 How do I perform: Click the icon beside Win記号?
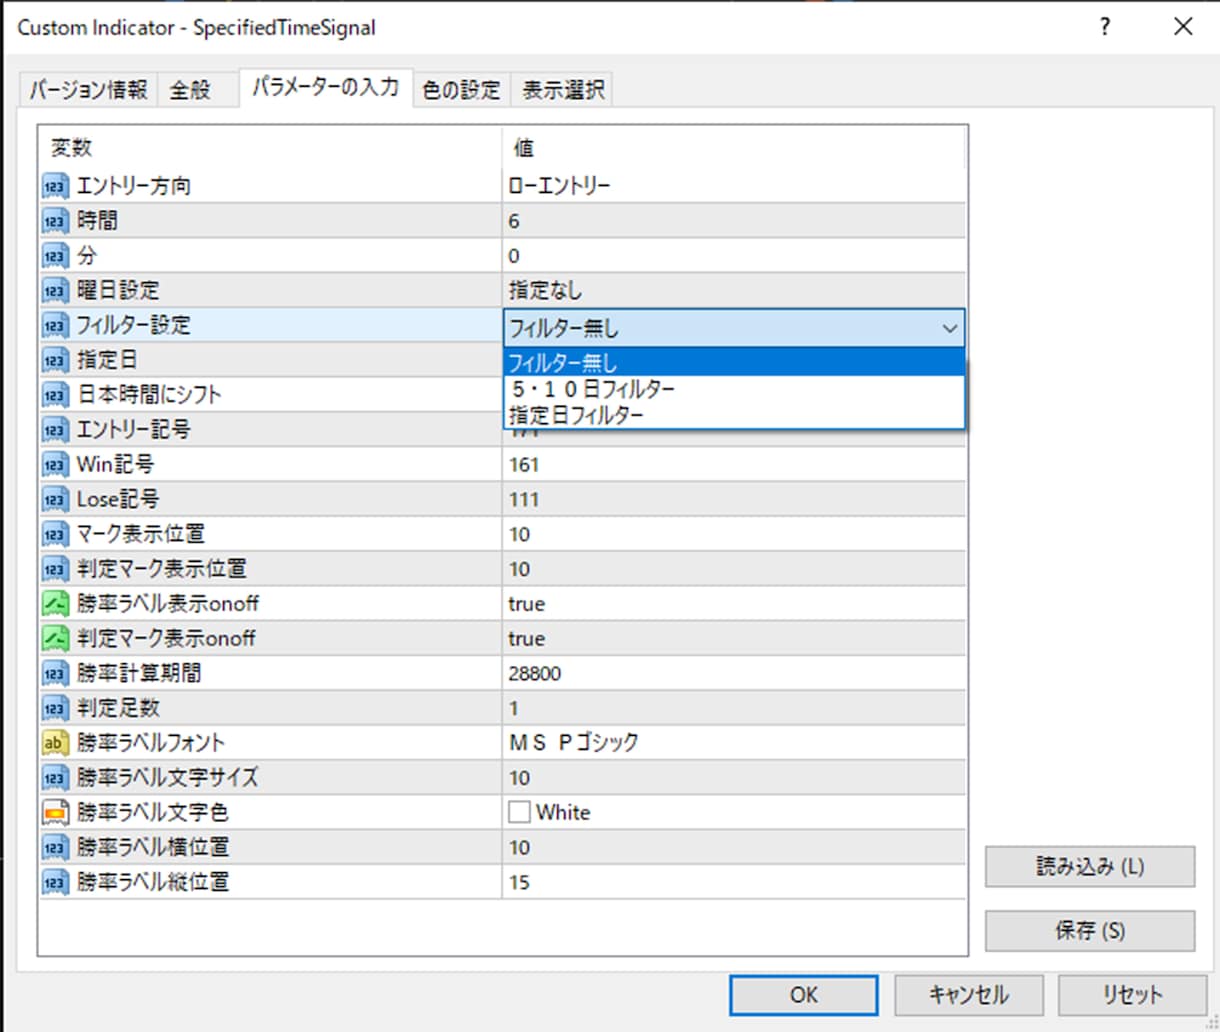coord(55,465)
